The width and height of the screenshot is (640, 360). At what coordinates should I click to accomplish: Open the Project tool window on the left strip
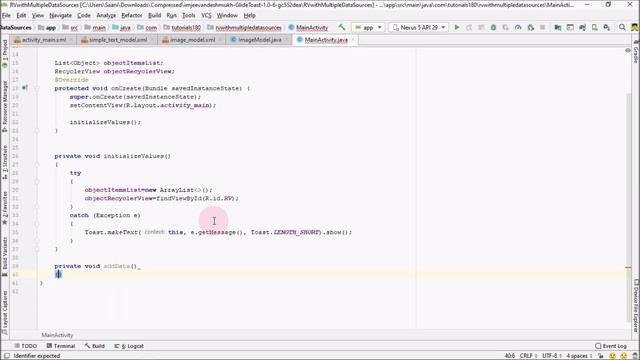click(x=4, y=54)
